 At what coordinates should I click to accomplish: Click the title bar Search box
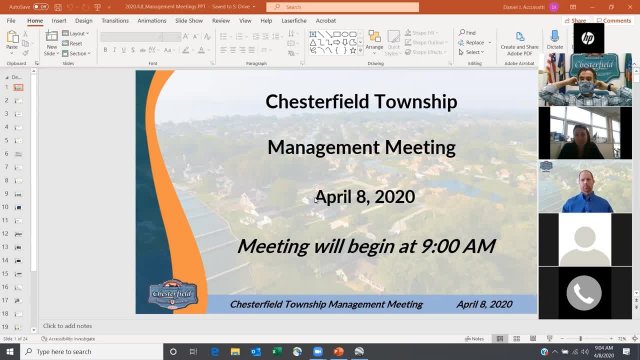(342, 7)
